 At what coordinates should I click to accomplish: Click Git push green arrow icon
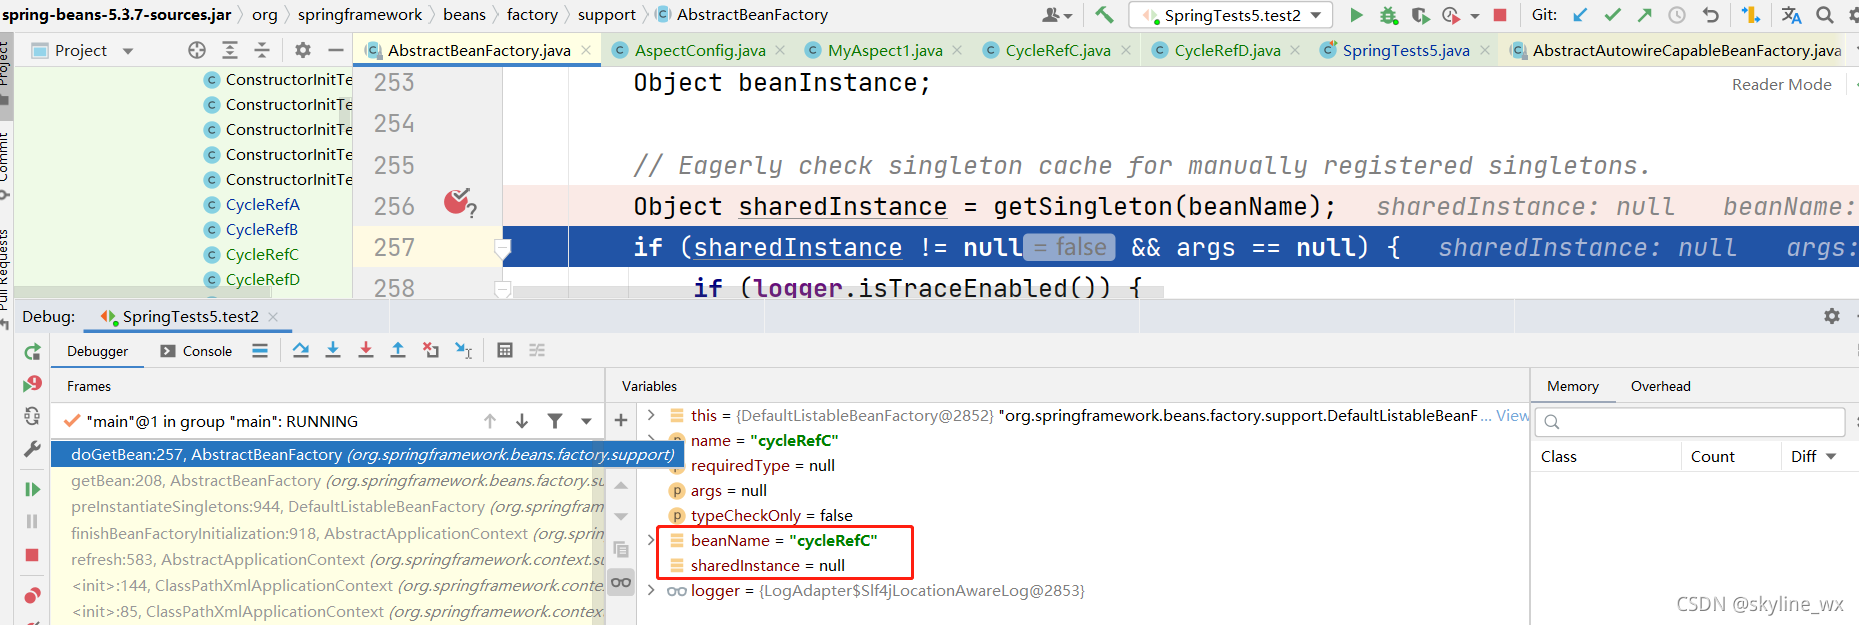click(x=1645, y=15)
